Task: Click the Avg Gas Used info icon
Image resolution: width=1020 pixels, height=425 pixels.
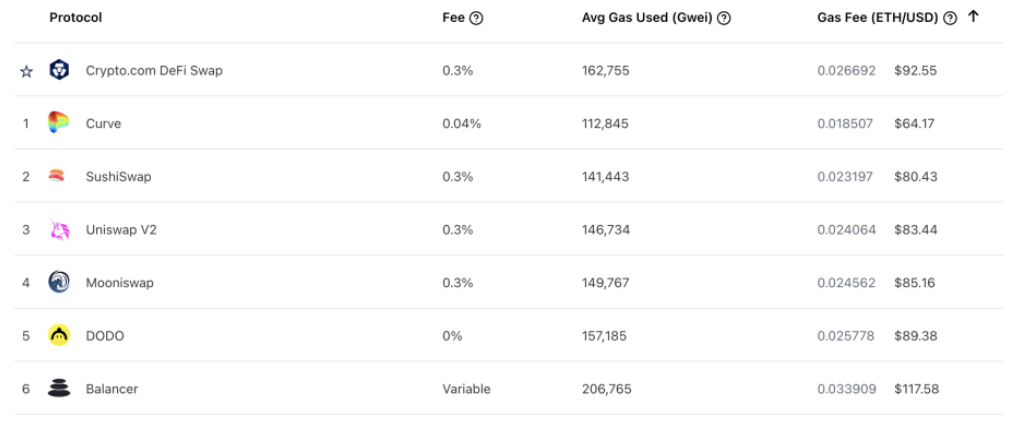Action: coord(724,18)
